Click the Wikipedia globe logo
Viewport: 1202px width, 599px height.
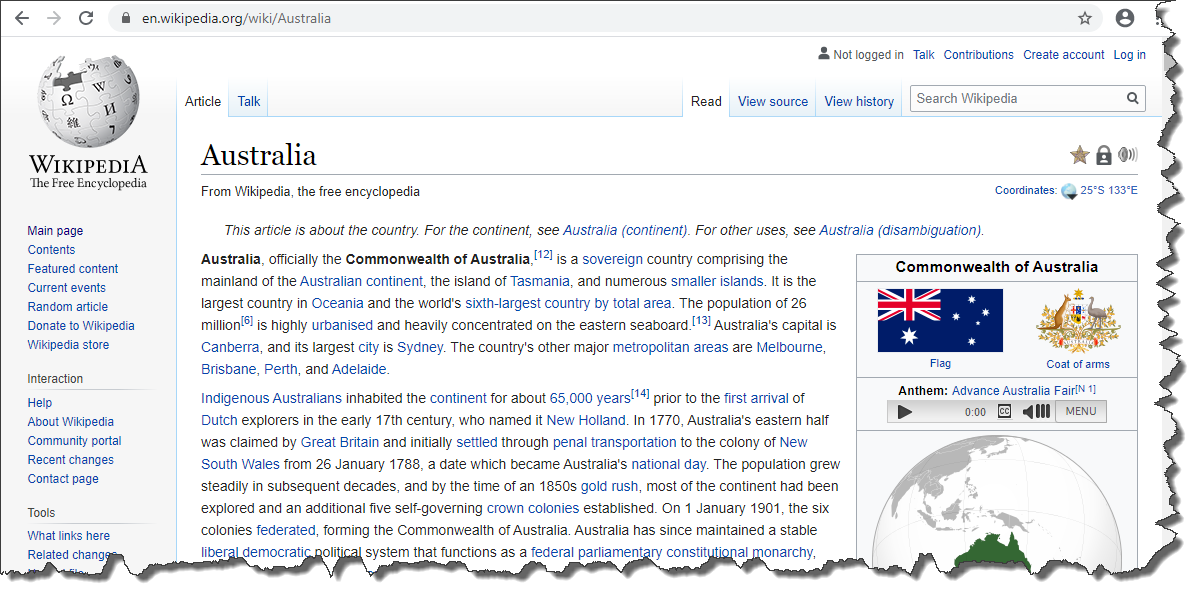[88, 103]
